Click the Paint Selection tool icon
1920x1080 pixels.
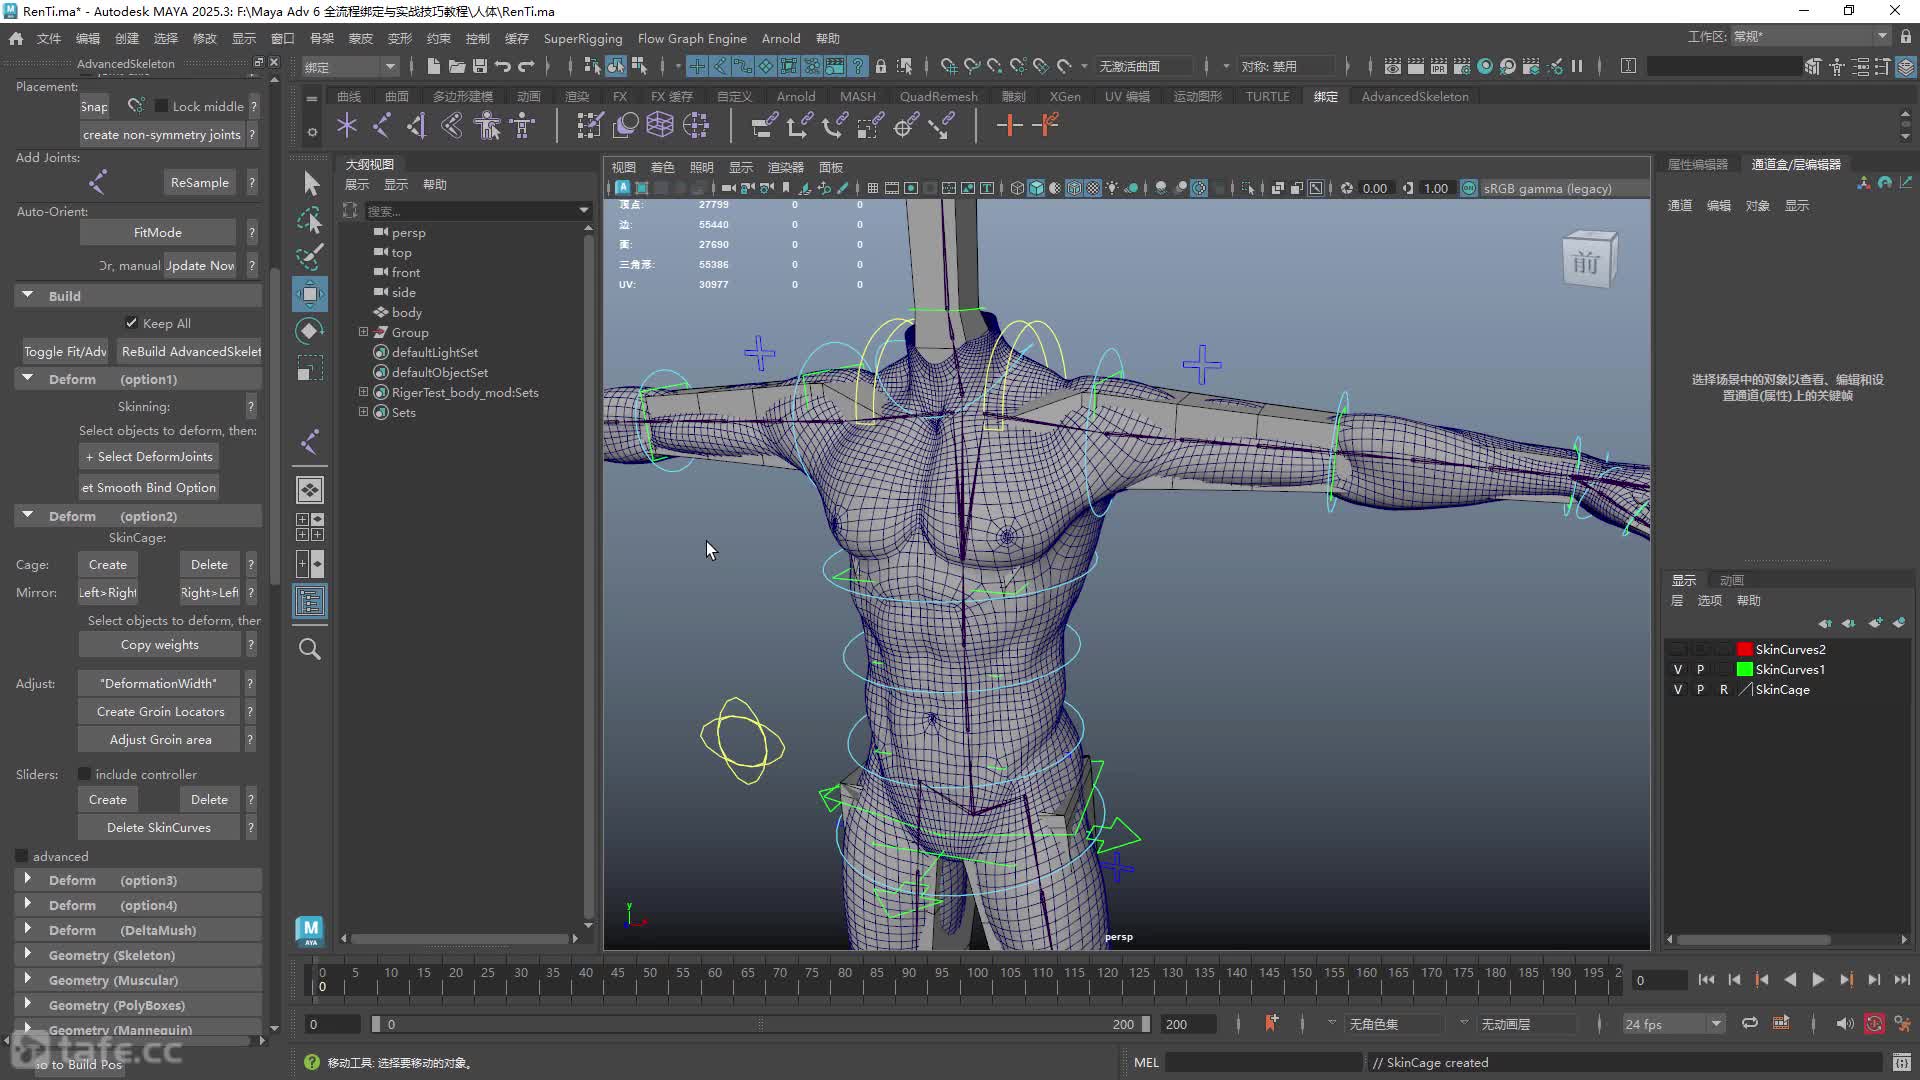pyautogui.click(x=310, y=257)
